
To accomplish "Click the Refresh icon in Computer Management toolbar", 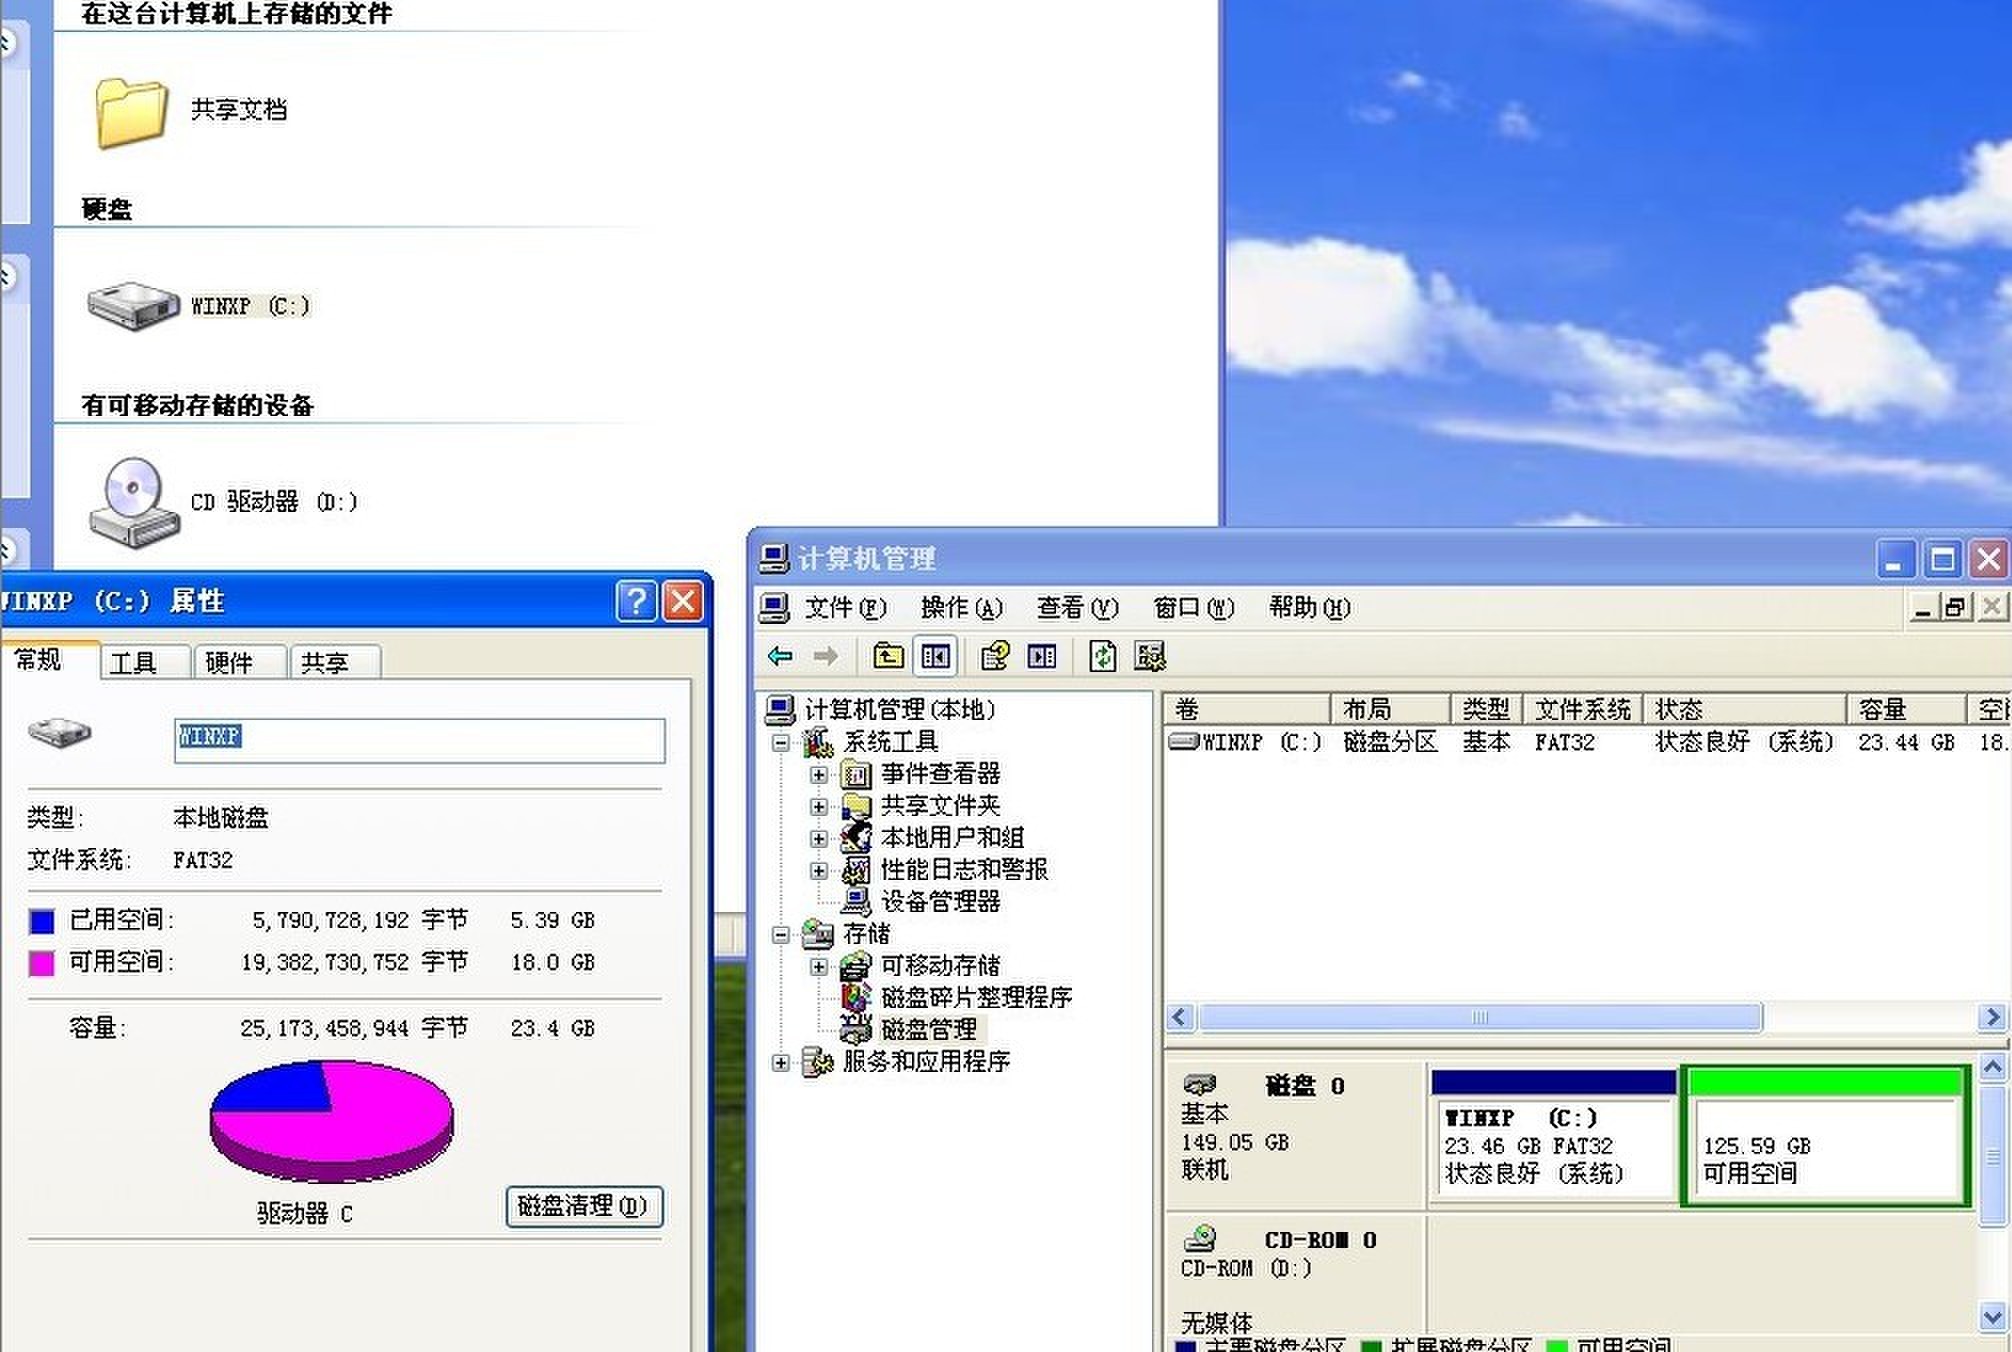I will [1102, 657].
